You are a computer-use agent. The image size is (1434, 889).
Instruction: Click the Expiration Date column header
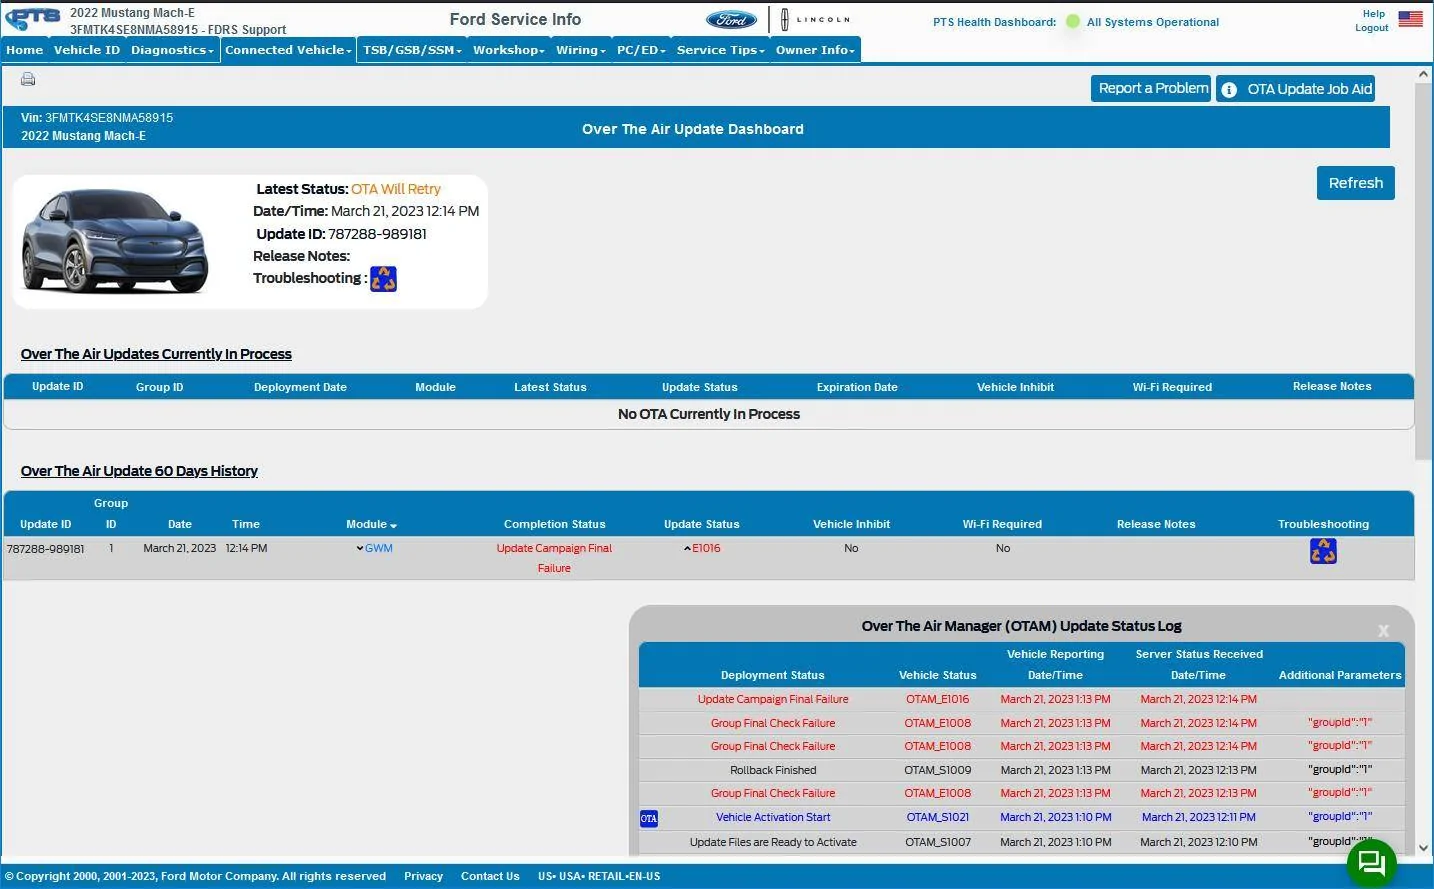pyautogui.click(x=857, y=387)
